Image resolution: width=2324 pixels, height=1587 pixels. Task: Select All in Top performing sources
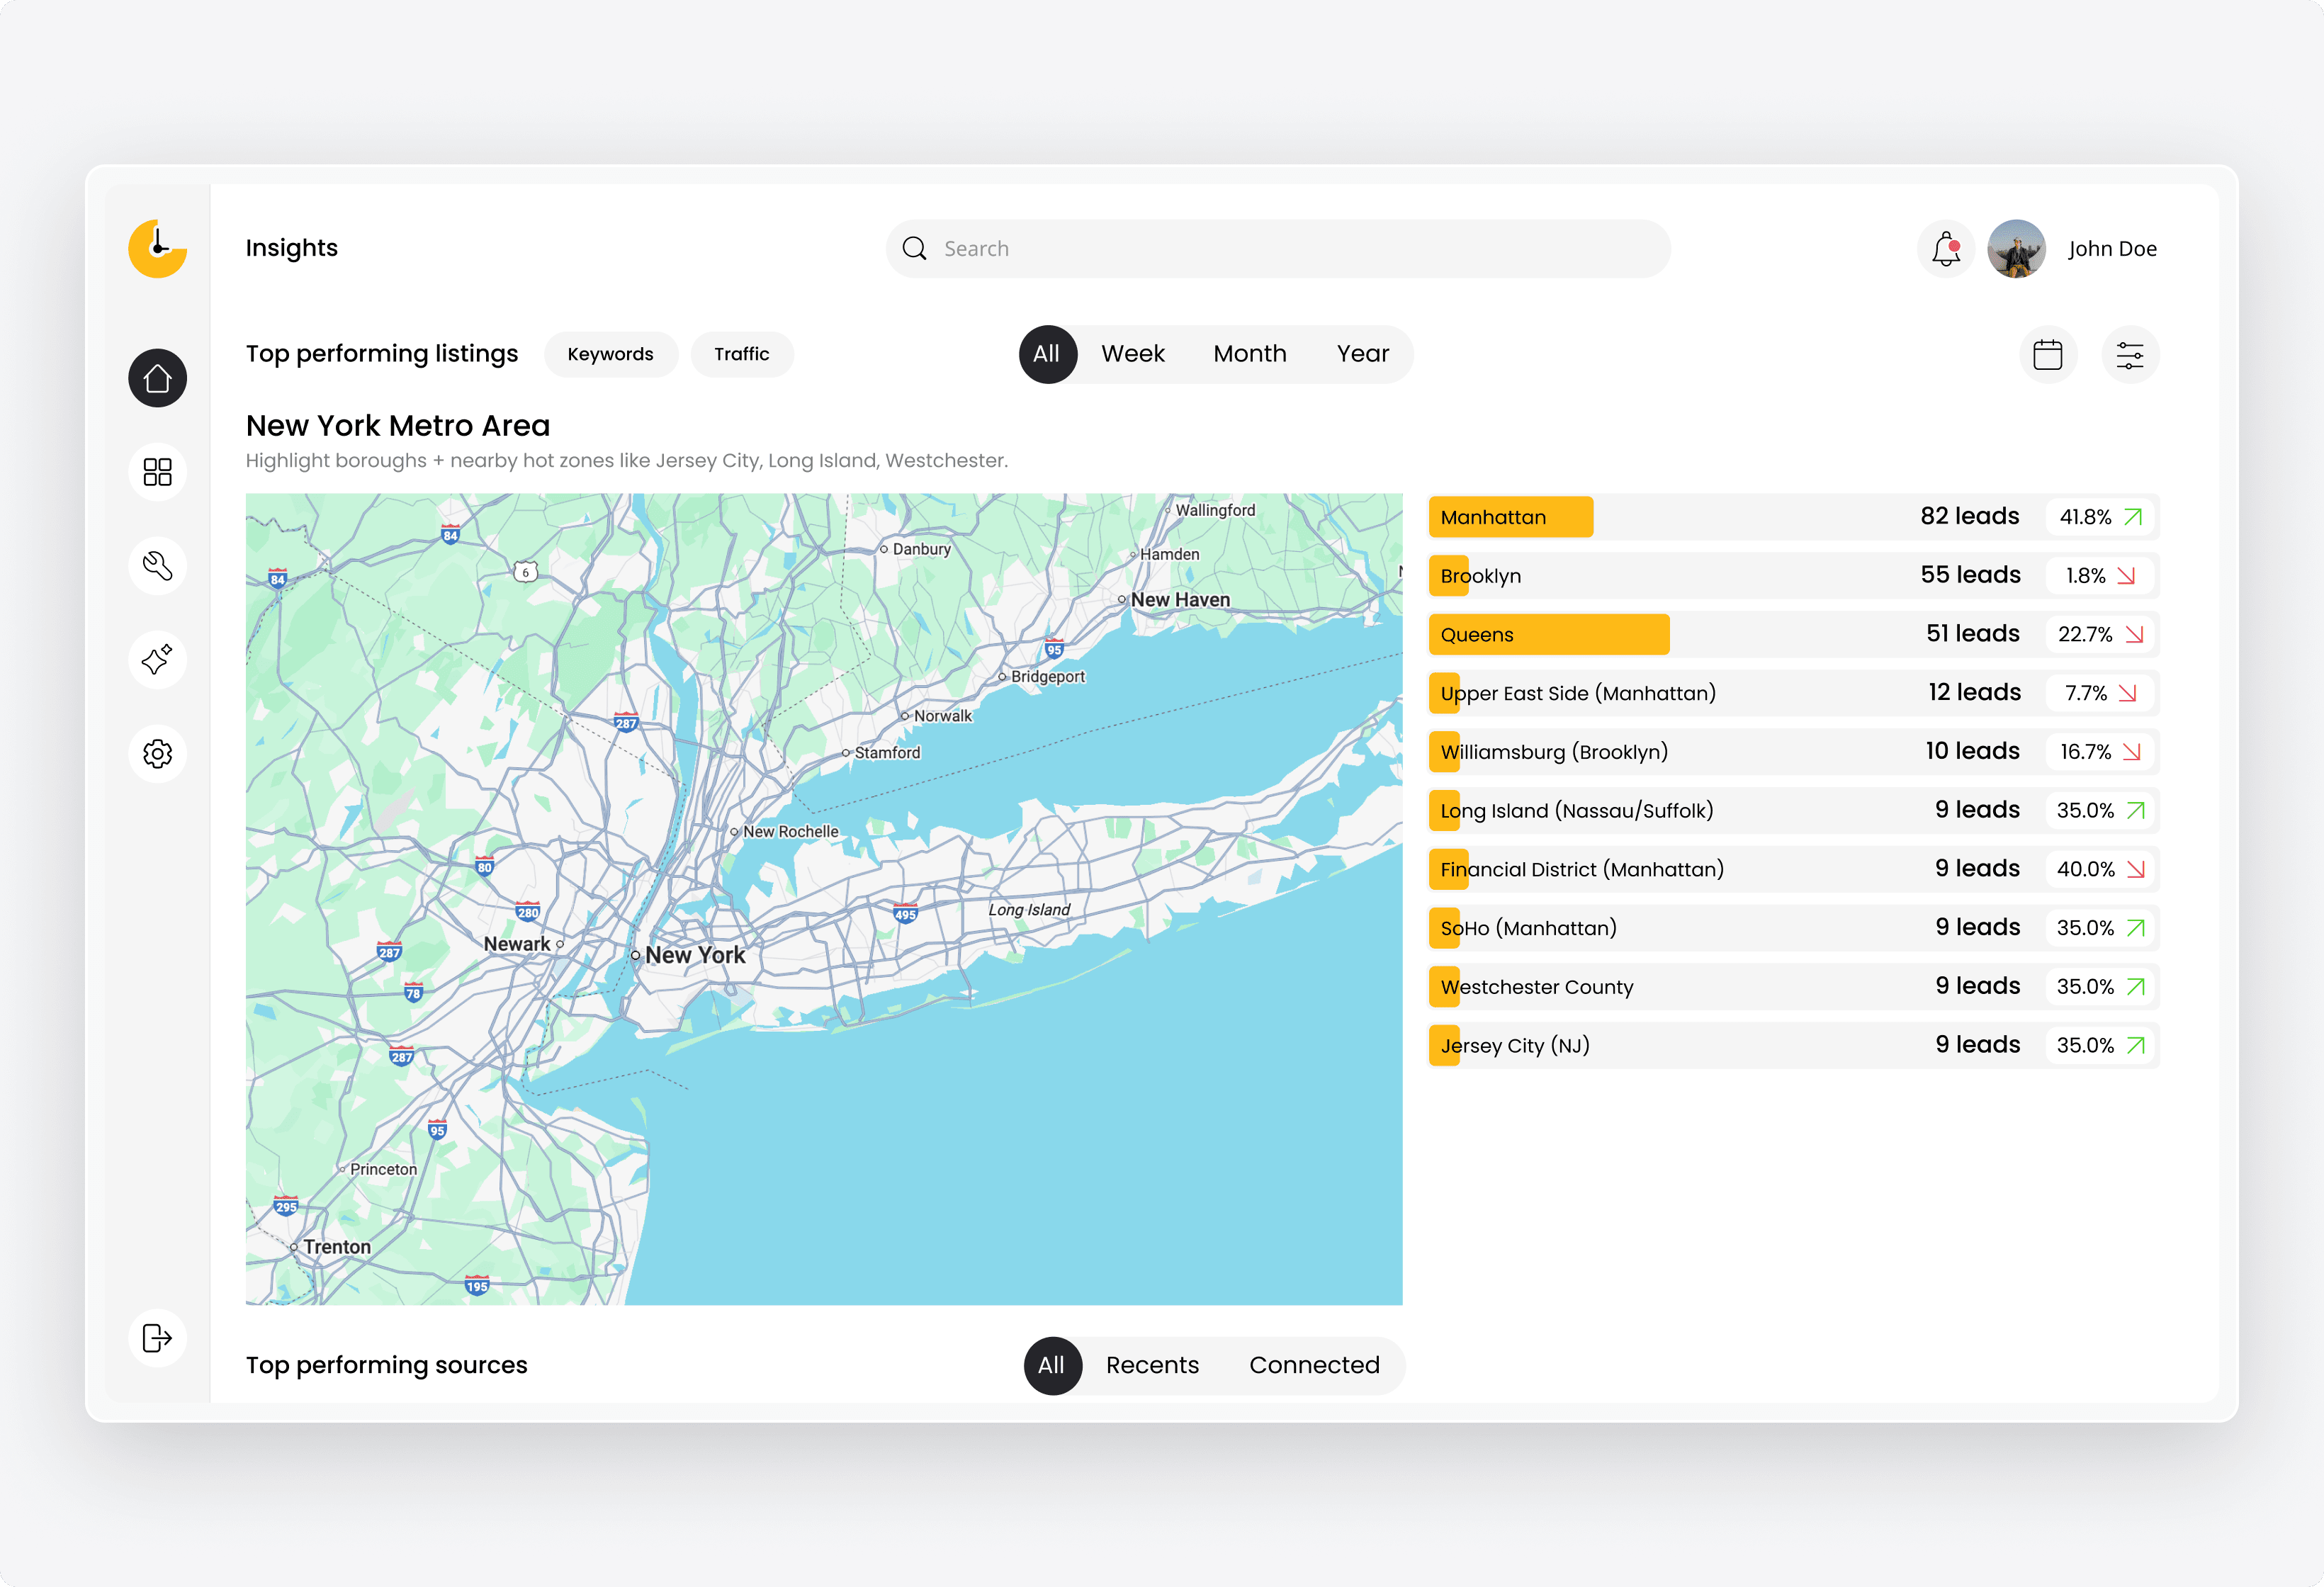(x=1052, y=1365)
